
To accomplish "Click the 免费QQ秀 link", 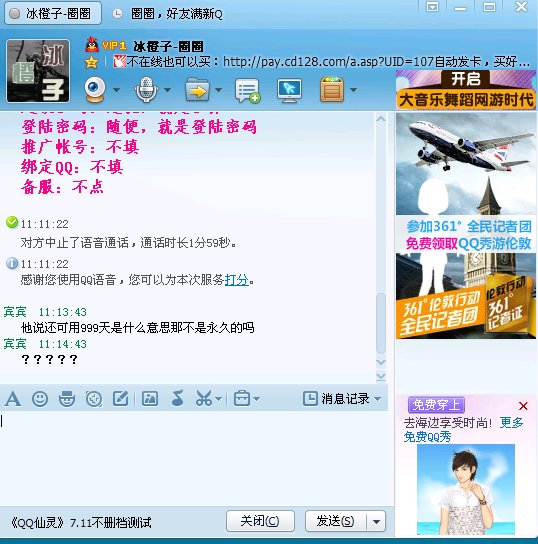I will pos(427,436).
